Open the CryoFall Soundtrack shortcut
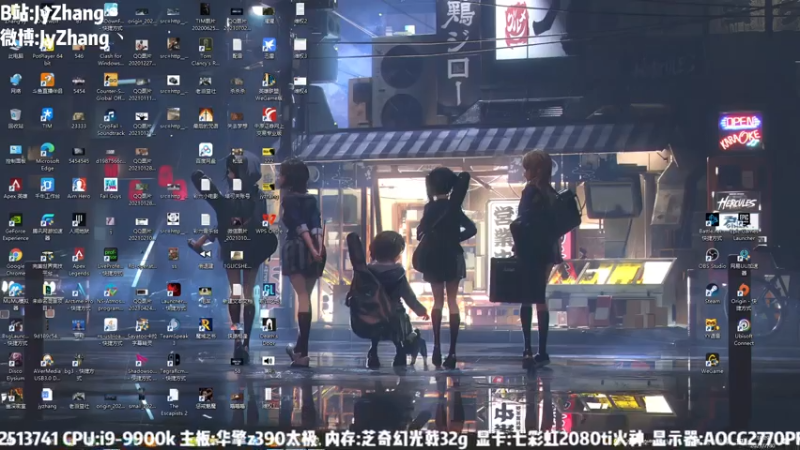 point(110,121)
